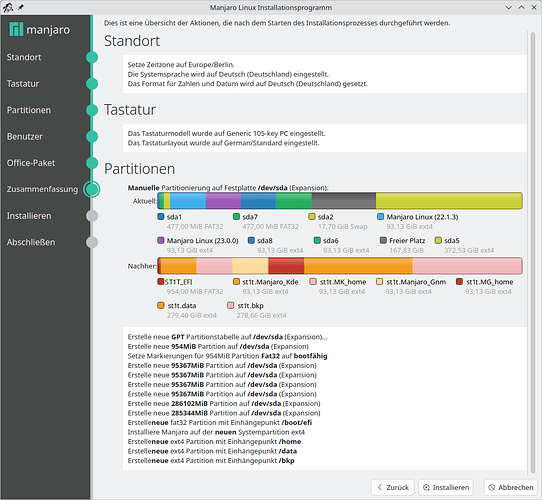Close the installer window
542x500 pixels.
[x=534, y=7]
